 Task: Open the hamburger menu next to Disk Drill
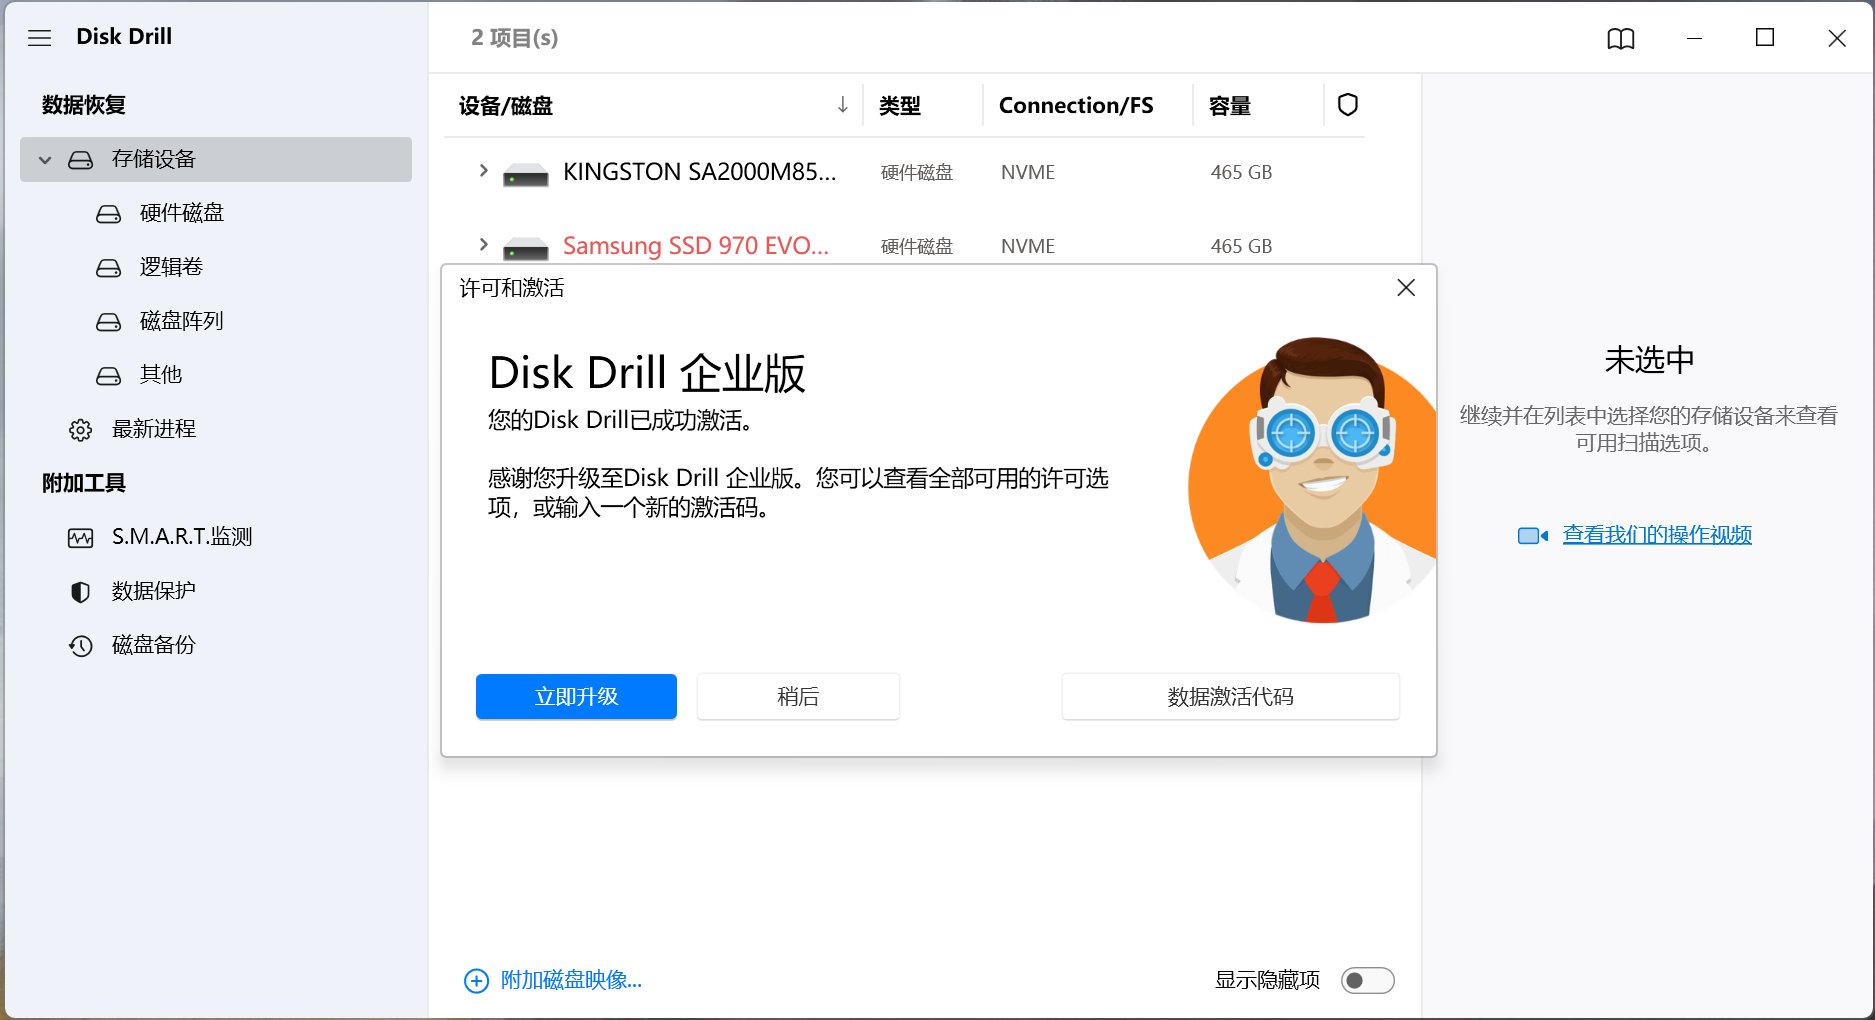[x=39, y=38]
